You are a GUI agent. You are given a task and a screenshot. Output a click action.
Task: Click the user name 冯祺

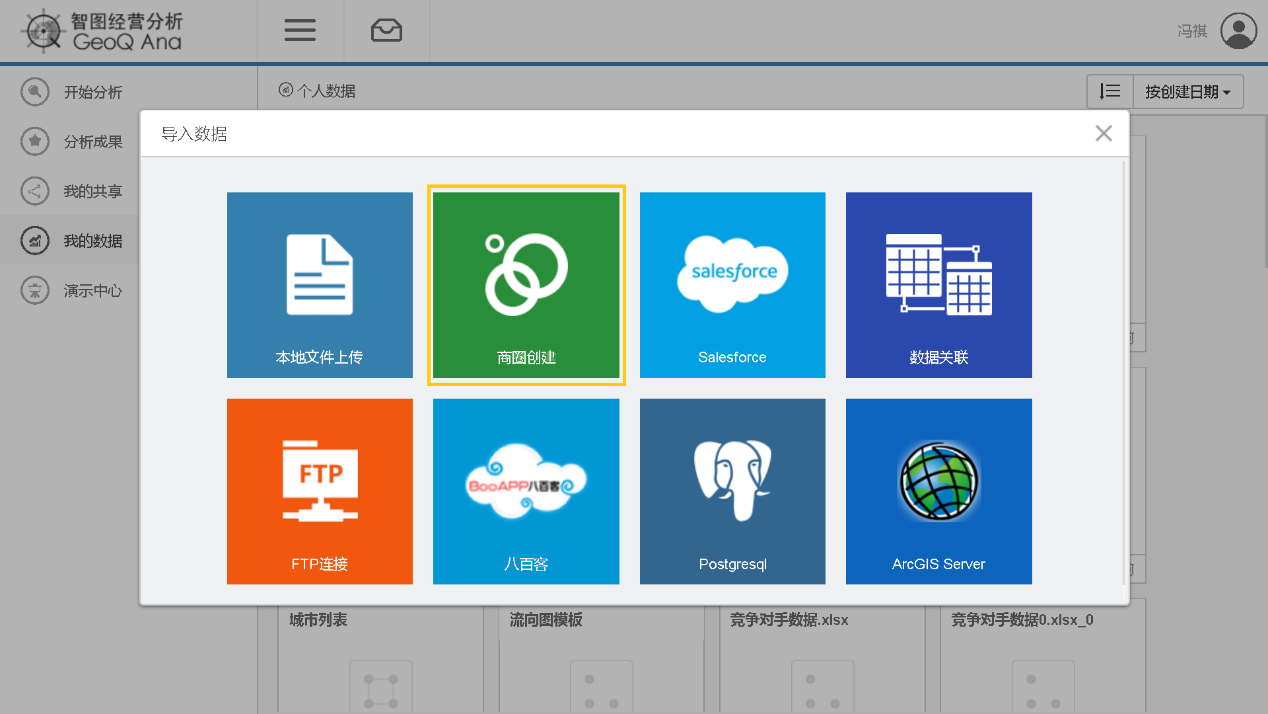click(1192, 31)
